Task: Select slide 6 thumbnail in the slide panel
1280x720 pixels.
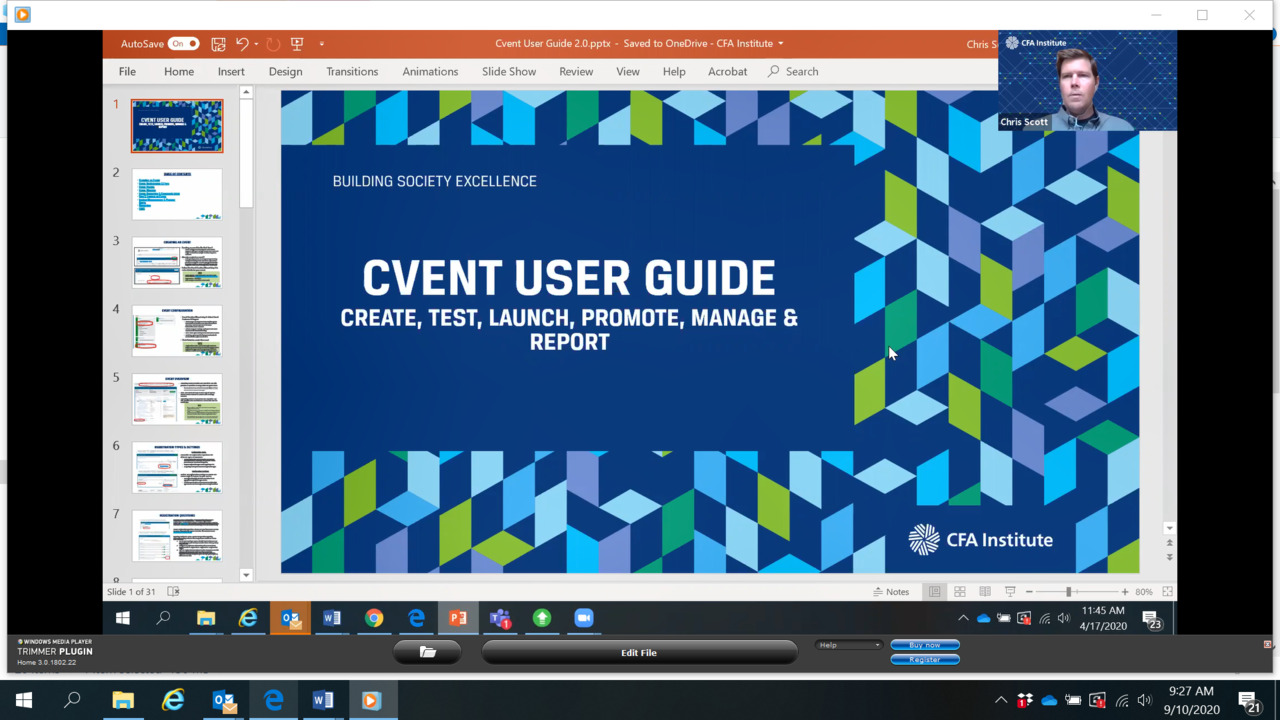Action: pos(177,467)
